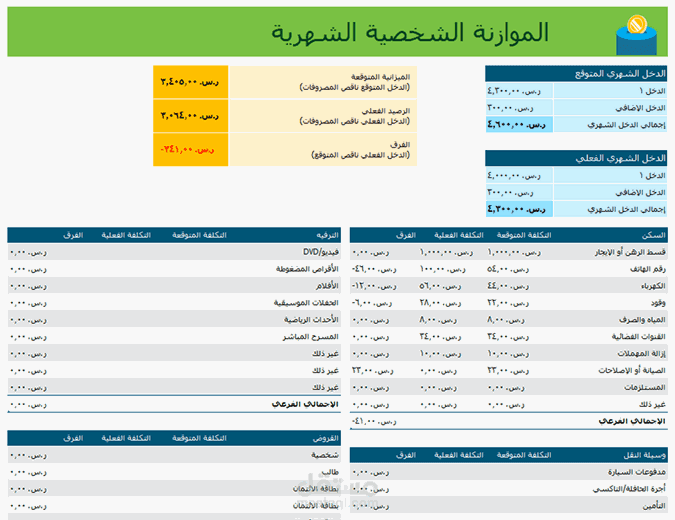Select the 'مدفوعات السيارة' row label
Viewport: 675px width, 520px height.
coord(637,472)
